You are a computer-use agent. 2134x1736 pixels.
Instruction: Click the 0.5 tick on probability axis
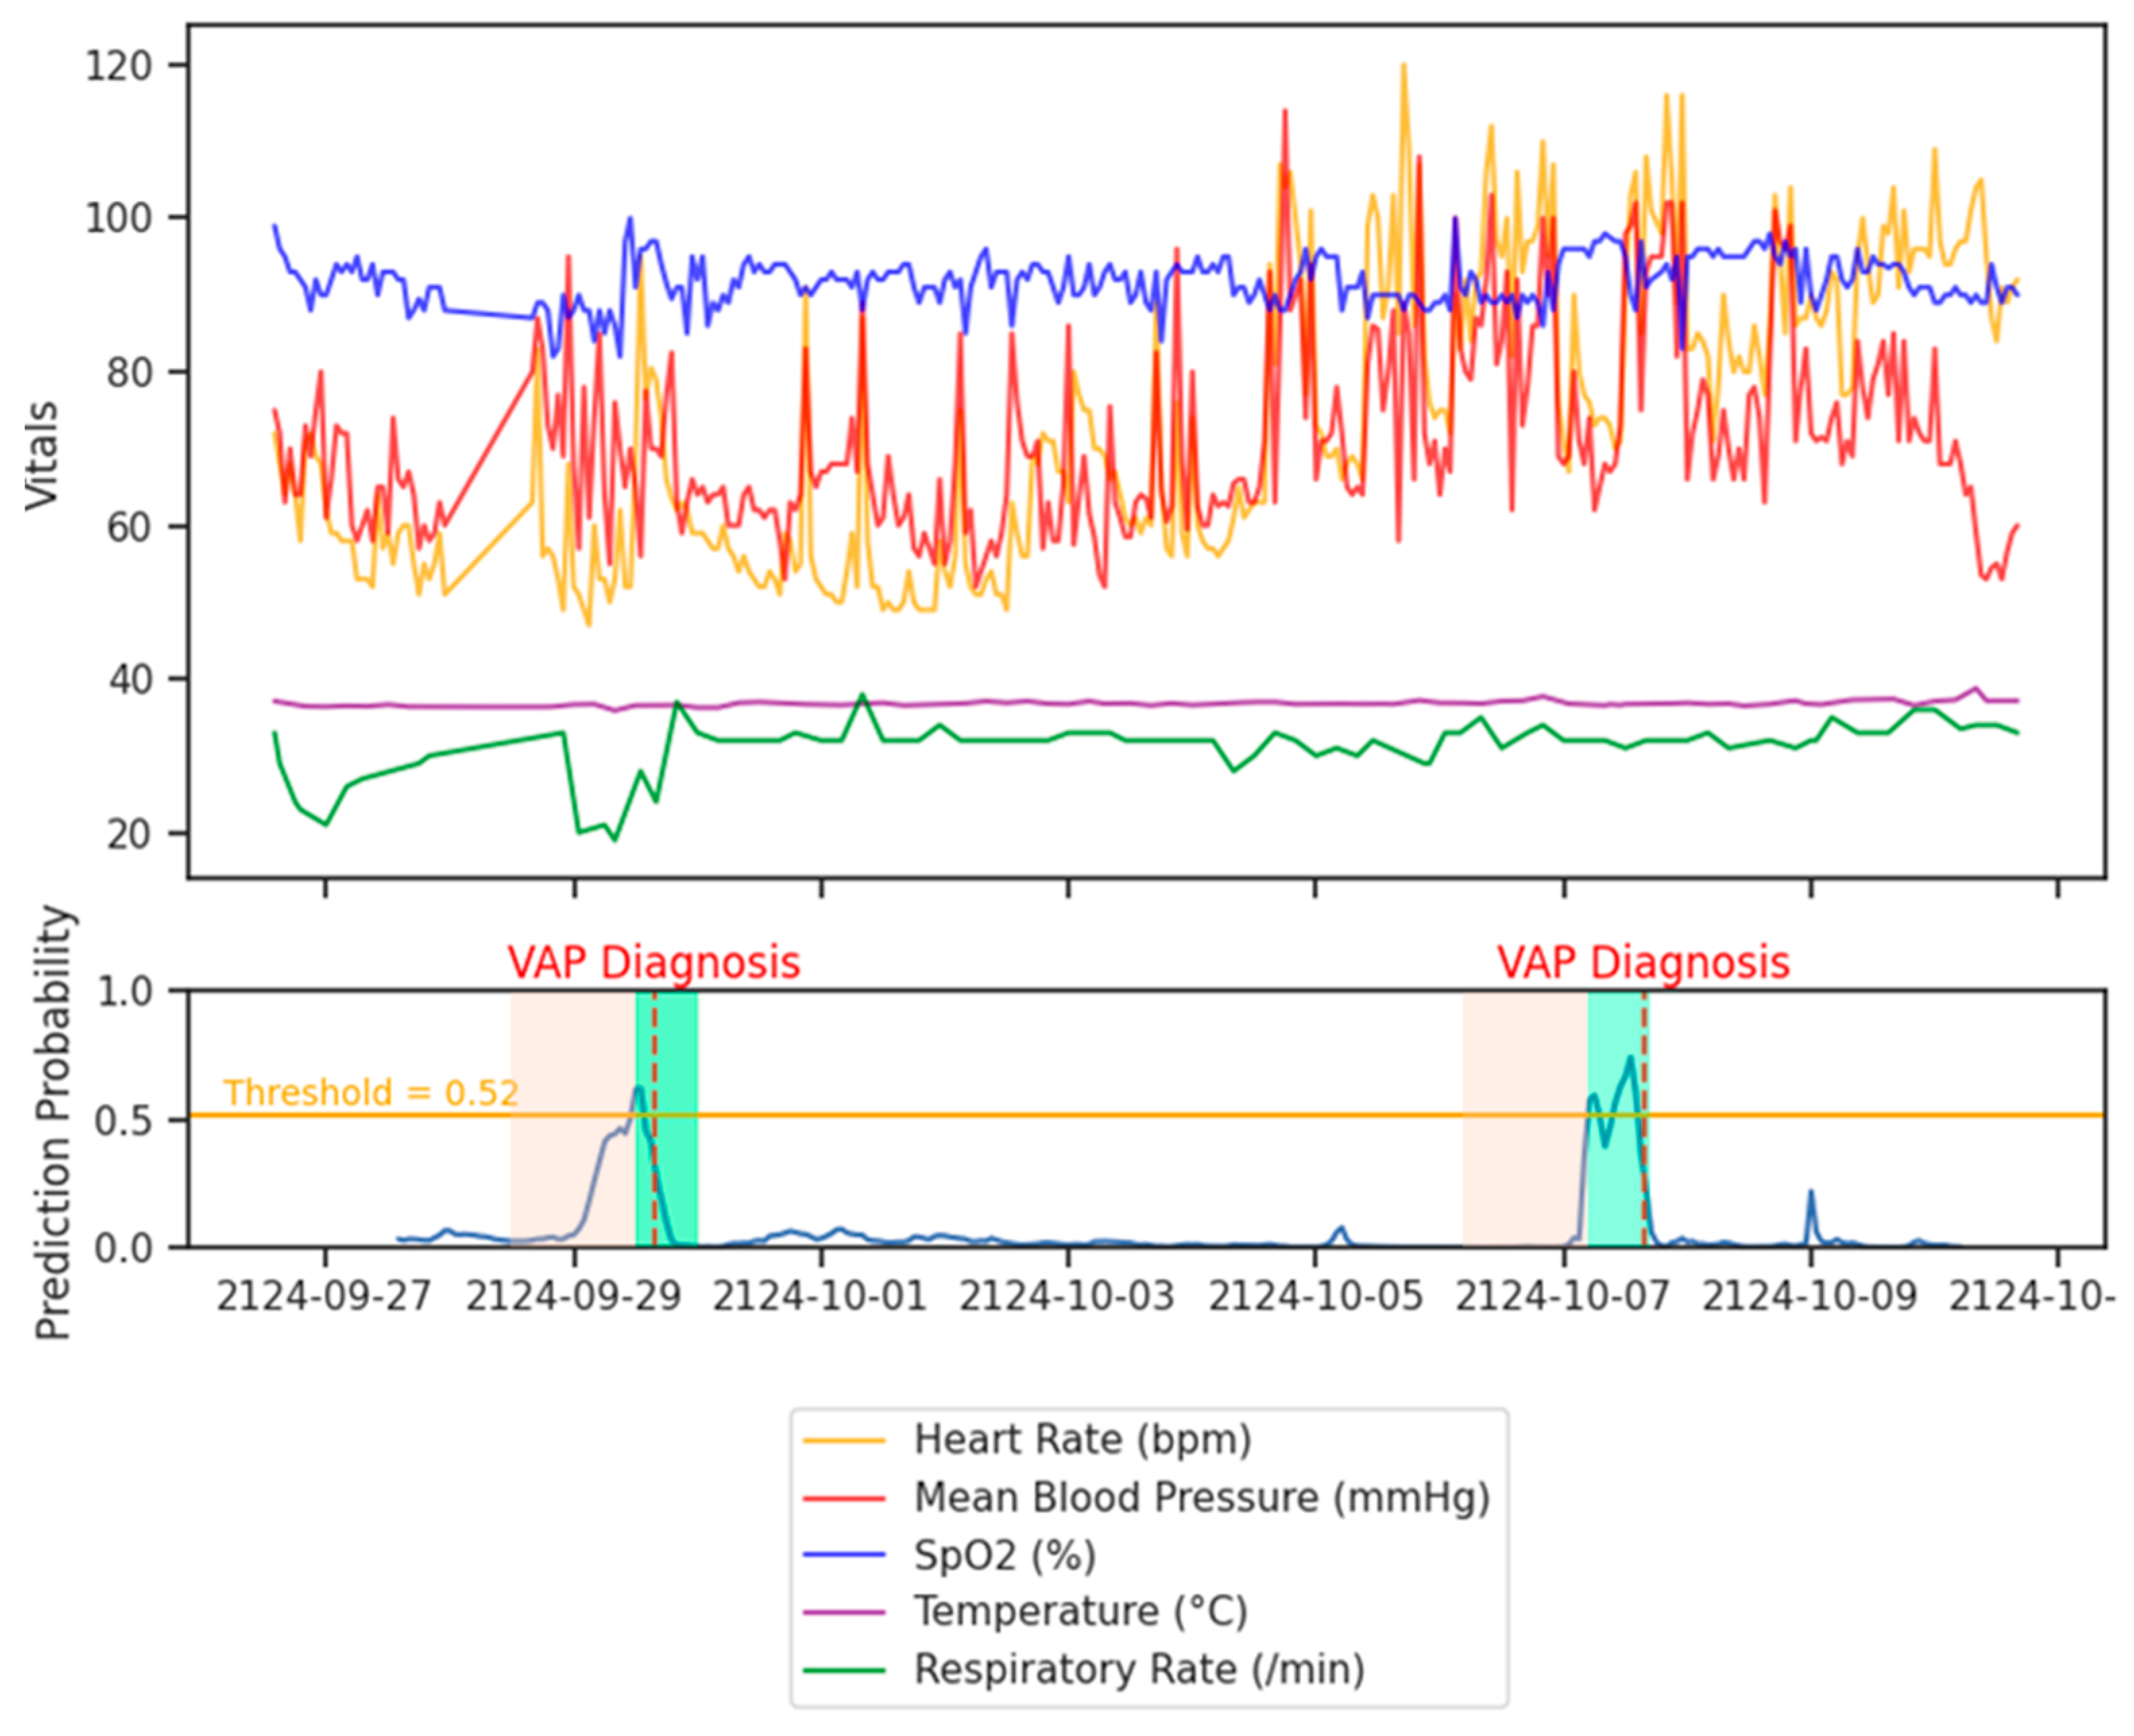coord(123,1121)
